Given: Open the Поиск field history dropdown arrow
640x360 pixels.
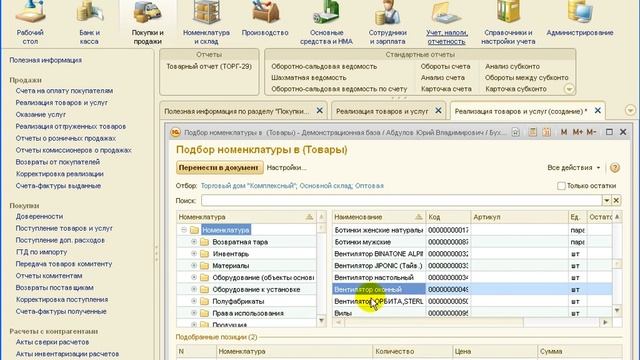Looking at the screenshot, I should 607,200.
